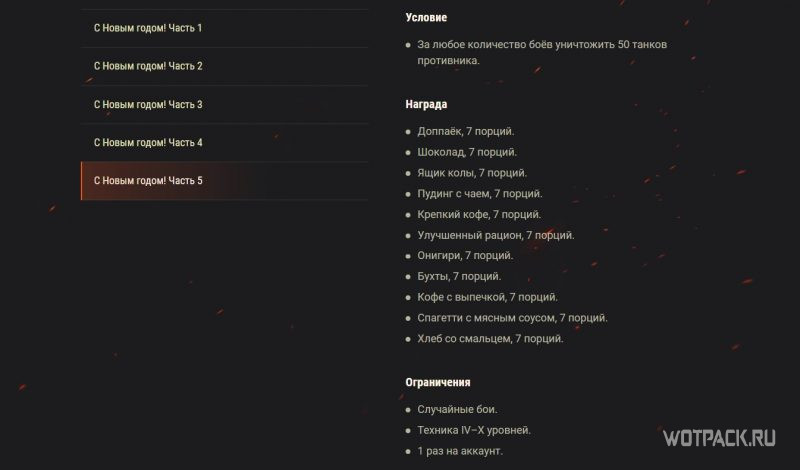
Task: Click the 'Условие' heading
Action: (426, 18)
